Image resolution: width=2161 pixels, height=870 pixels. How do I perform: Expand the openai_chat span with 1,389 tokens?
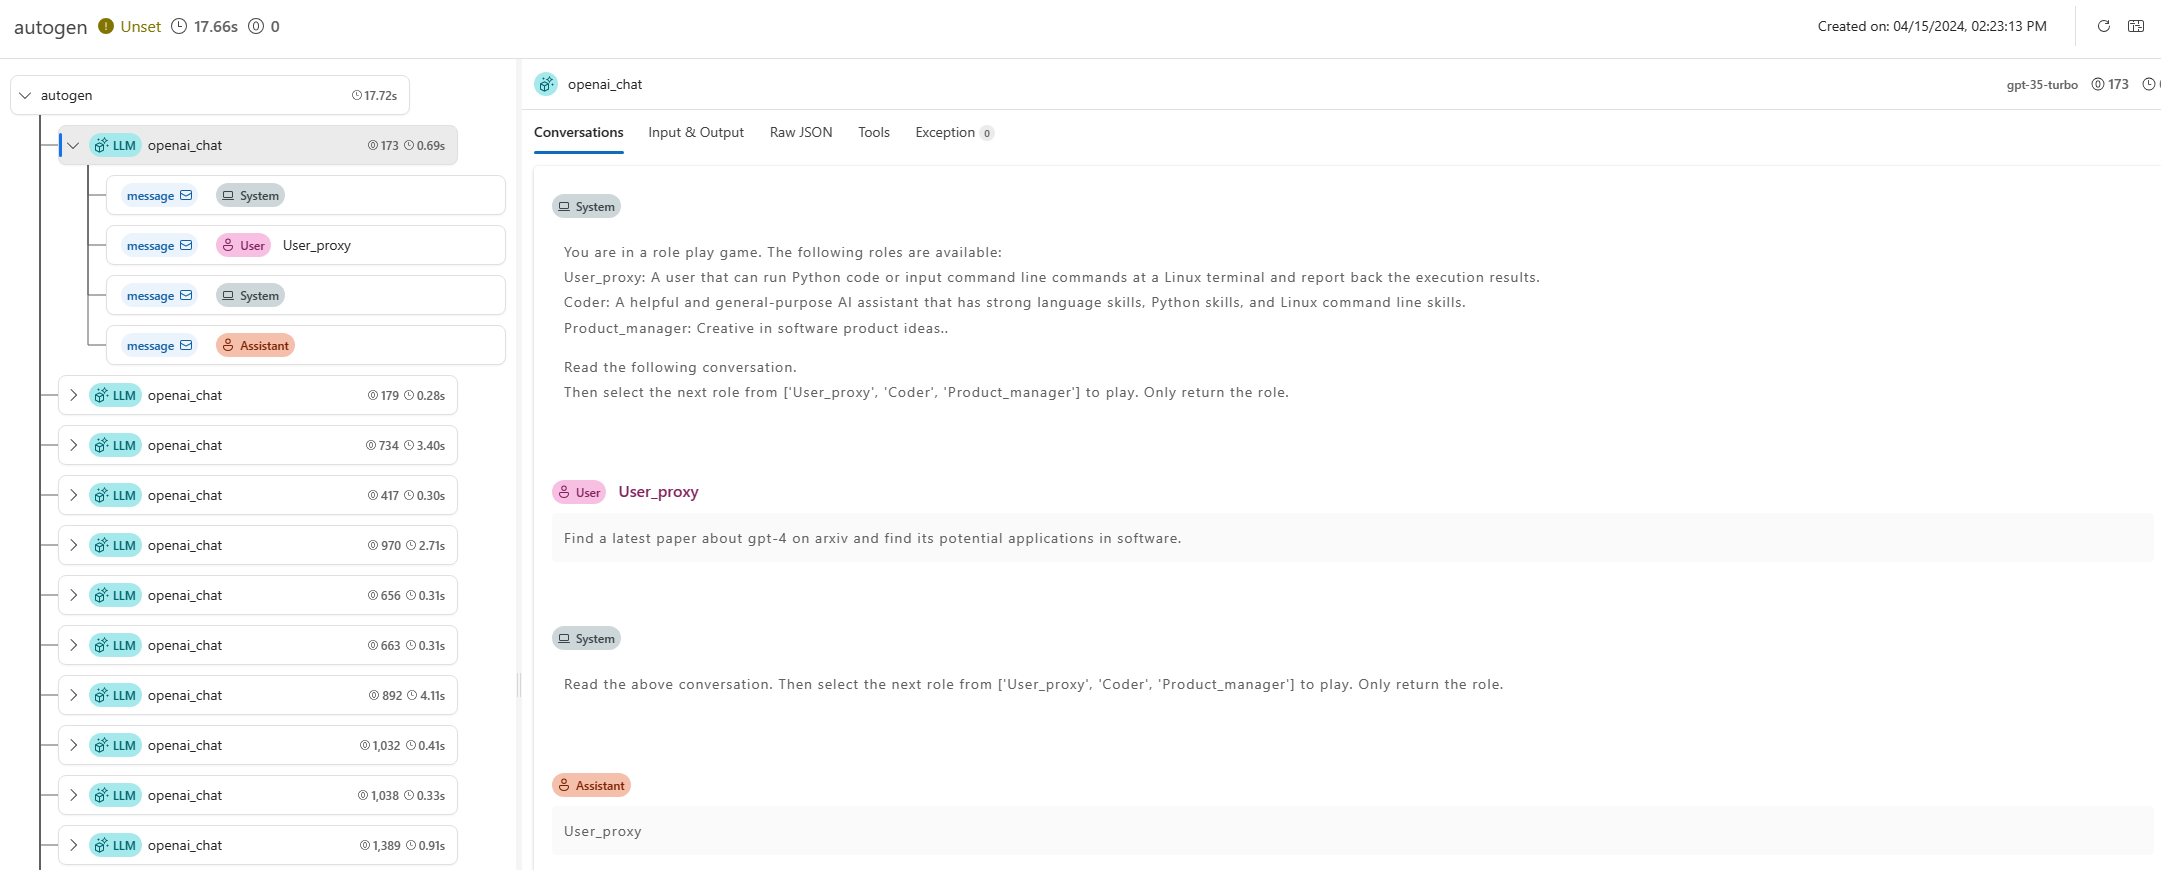(73, 845)
